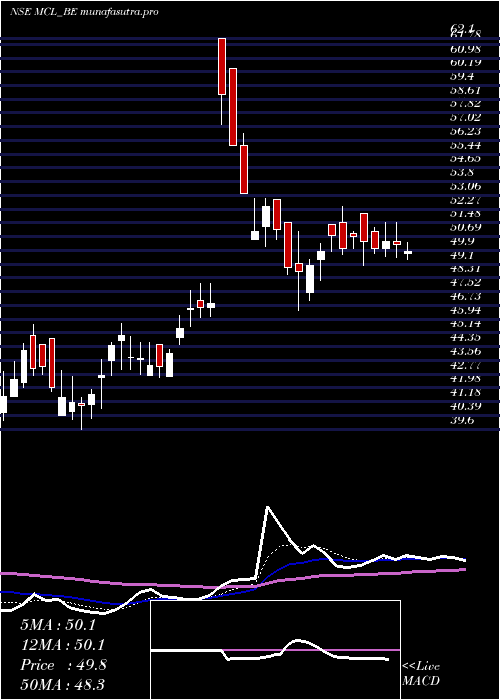Click the 60.19 price axis label
500x700 pixels.
(x=465, y=62)
